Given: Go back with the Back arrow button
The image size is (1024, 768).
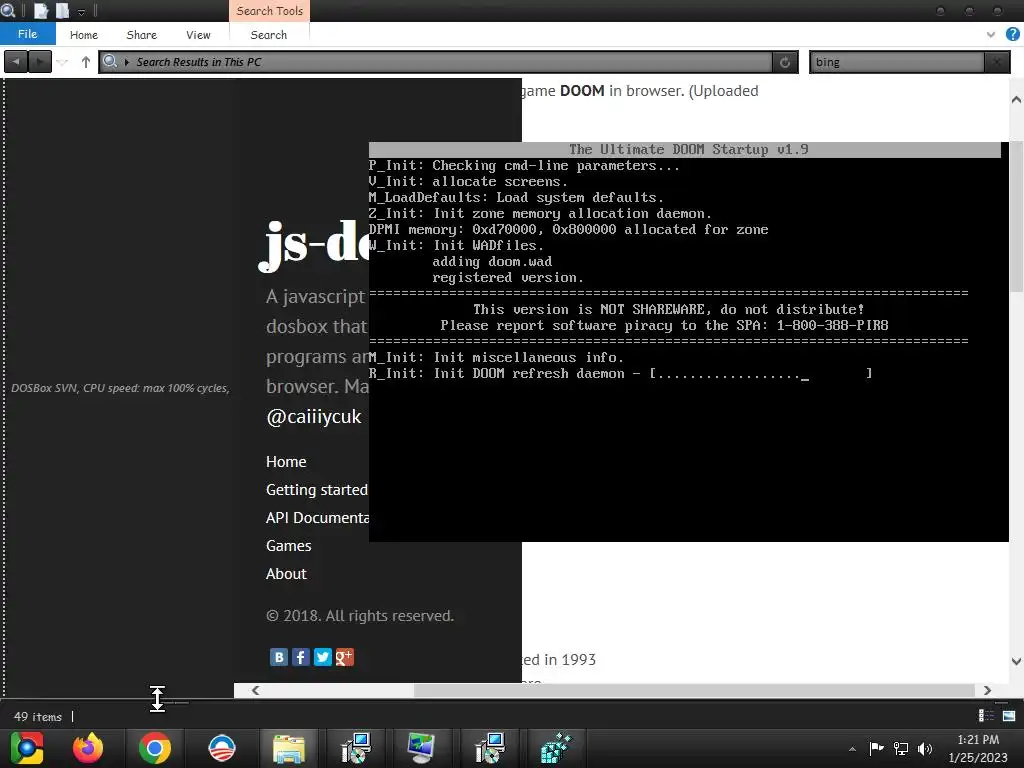Looking at the screenshot, I should (x=16, y=62).
